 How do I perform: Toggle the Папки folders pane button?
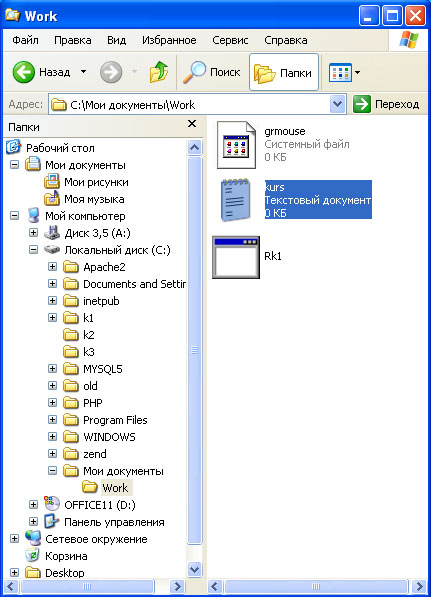pyautogui.click(x=284, y=72)
